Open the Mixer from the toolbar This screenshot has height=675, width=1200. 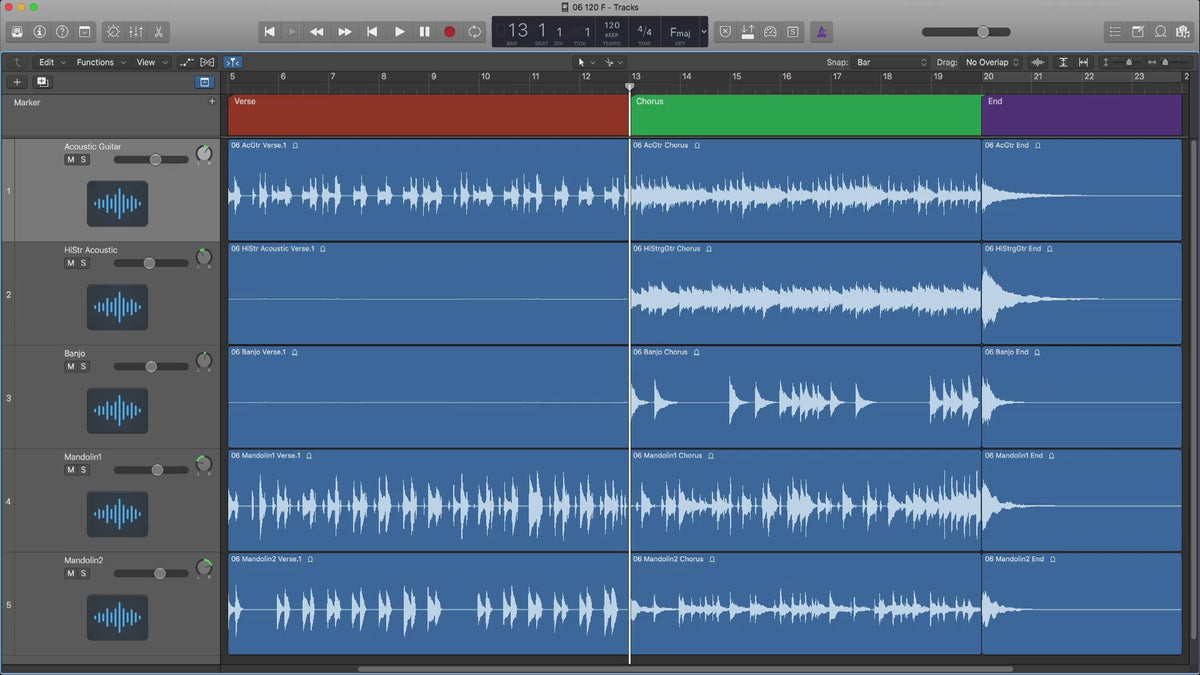(136, 32)
